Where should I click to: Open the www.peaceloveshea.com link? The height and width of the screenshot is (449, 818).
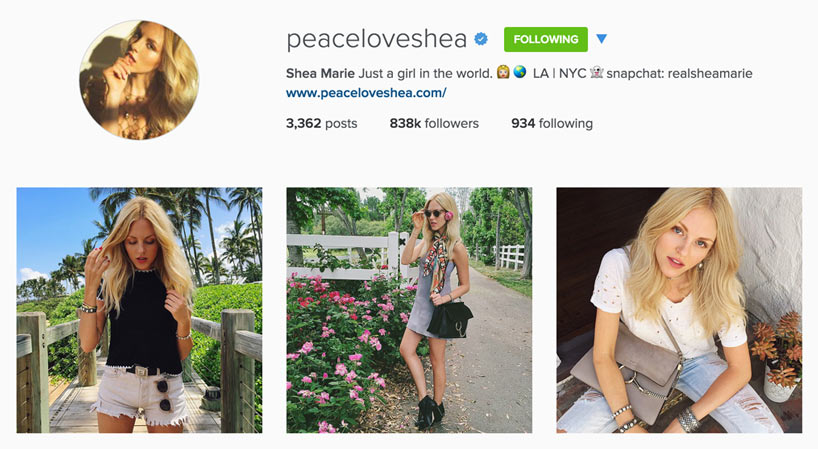point(366,93)
